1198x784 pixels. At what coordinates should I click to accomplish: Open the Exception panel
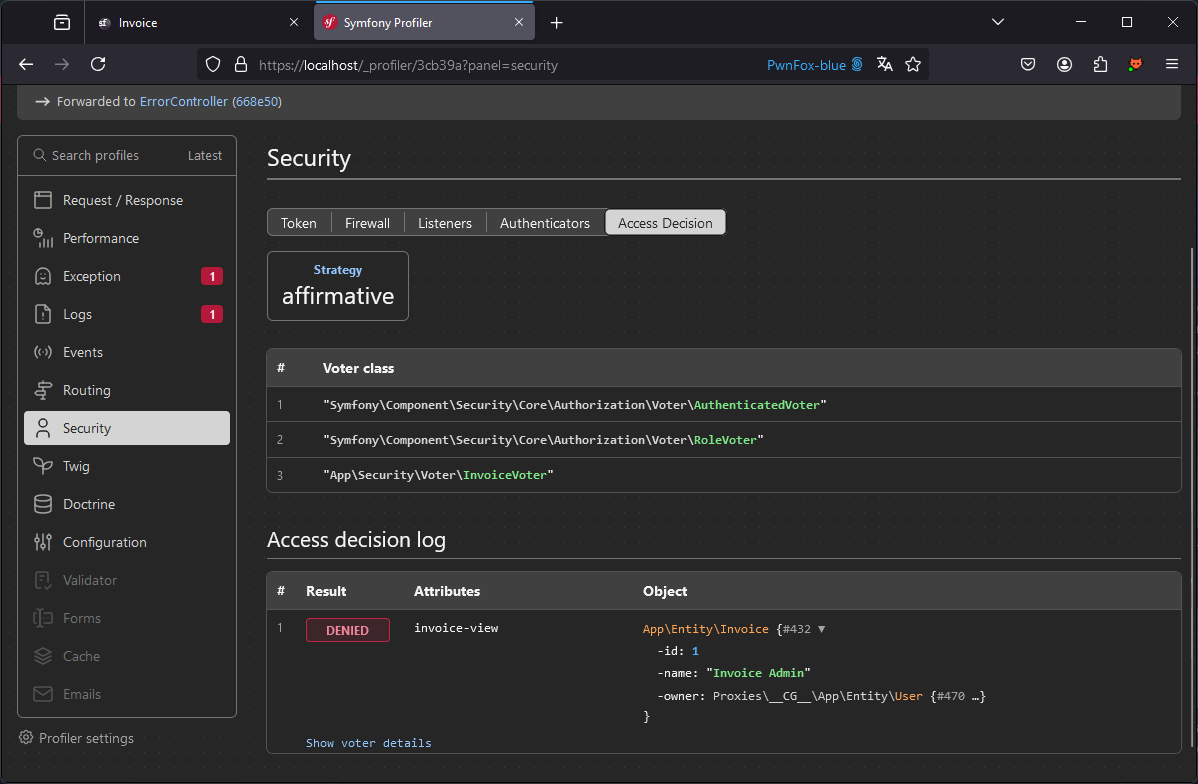pyautogui.click(x=91, y=276)
